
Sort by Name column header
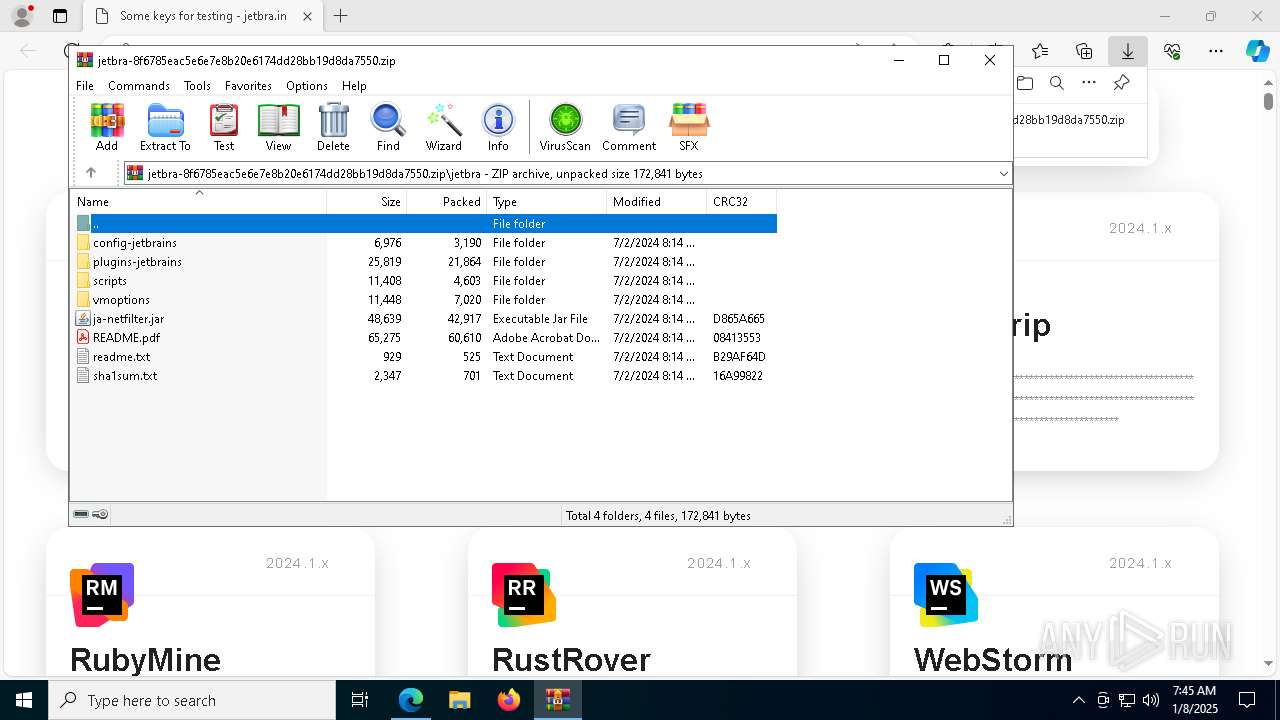tap(198, 202)
